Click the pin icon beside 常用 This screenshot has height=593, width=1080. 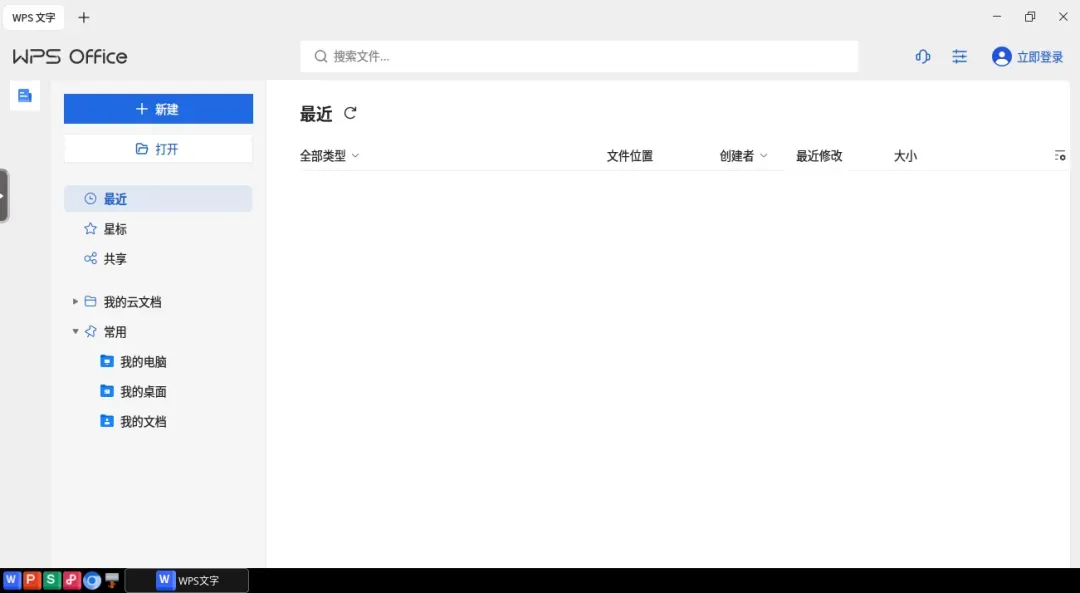click(x=90, y=331)
